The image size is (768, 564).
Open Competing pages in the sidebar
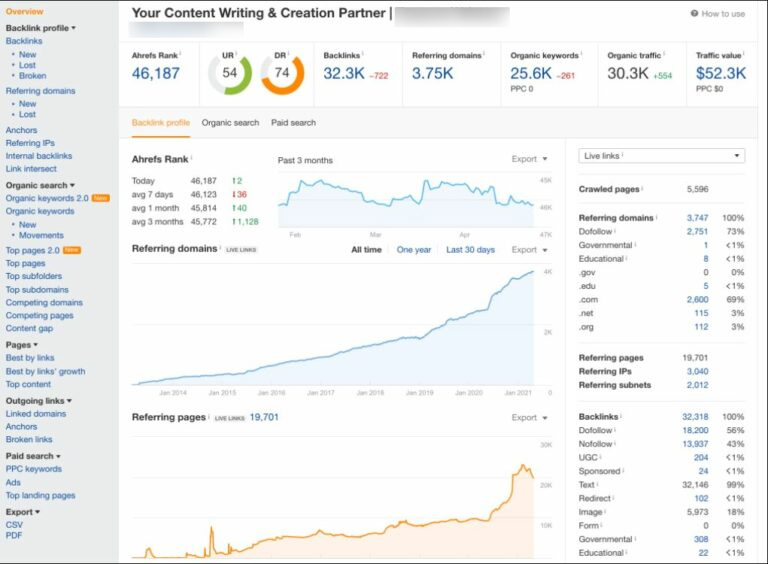39,316
